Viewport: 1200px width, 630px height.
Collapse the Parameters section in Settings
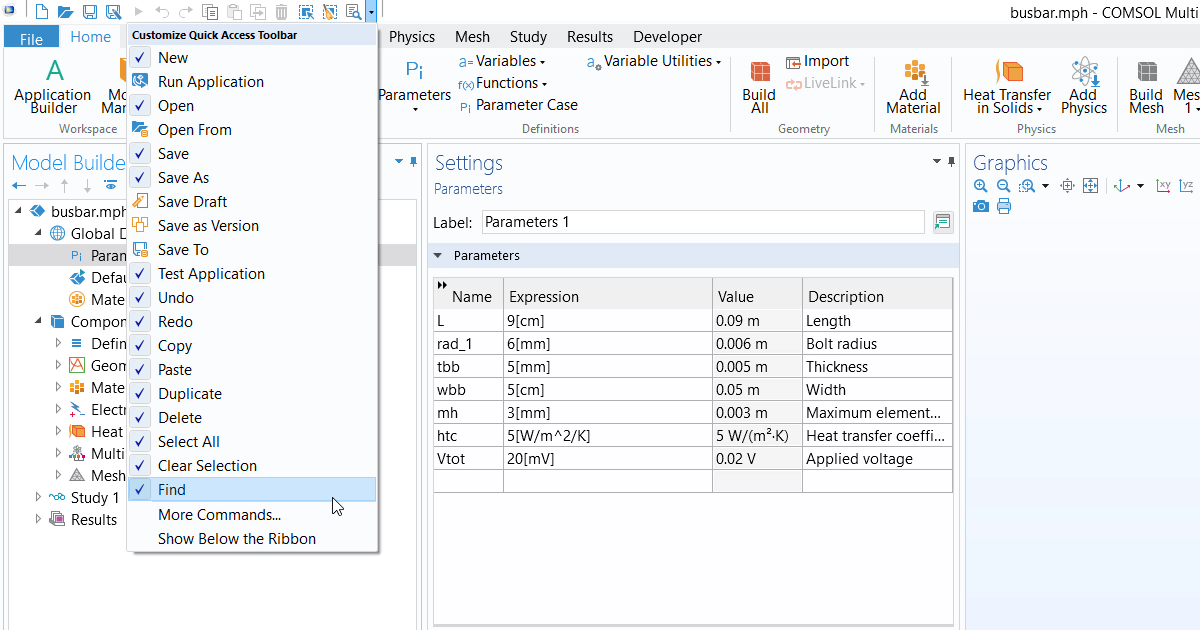coord(437,255)
